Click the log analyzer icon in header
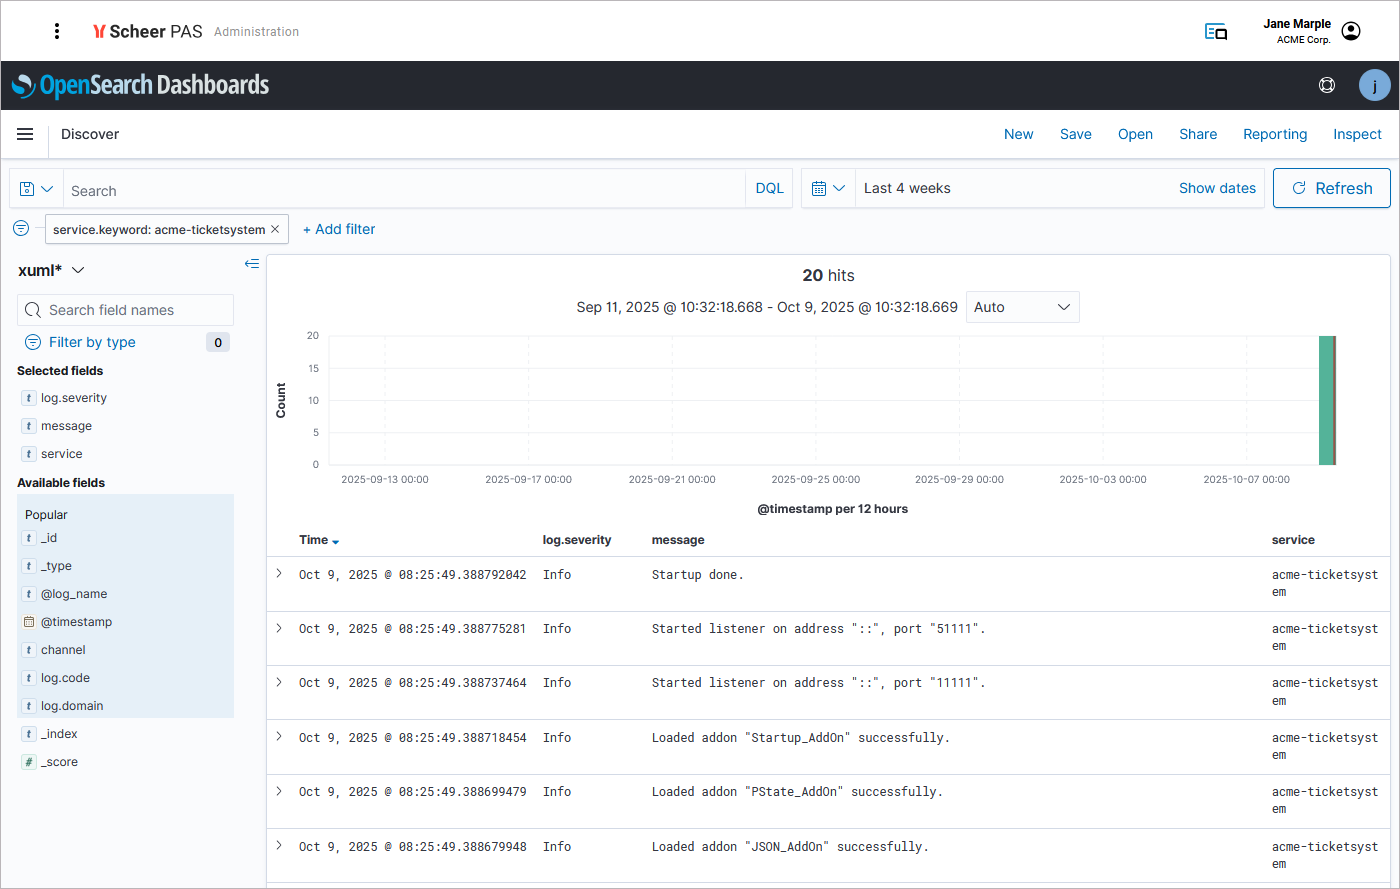The height and width of the screenshot is (889, 1400). [1216, 32]
